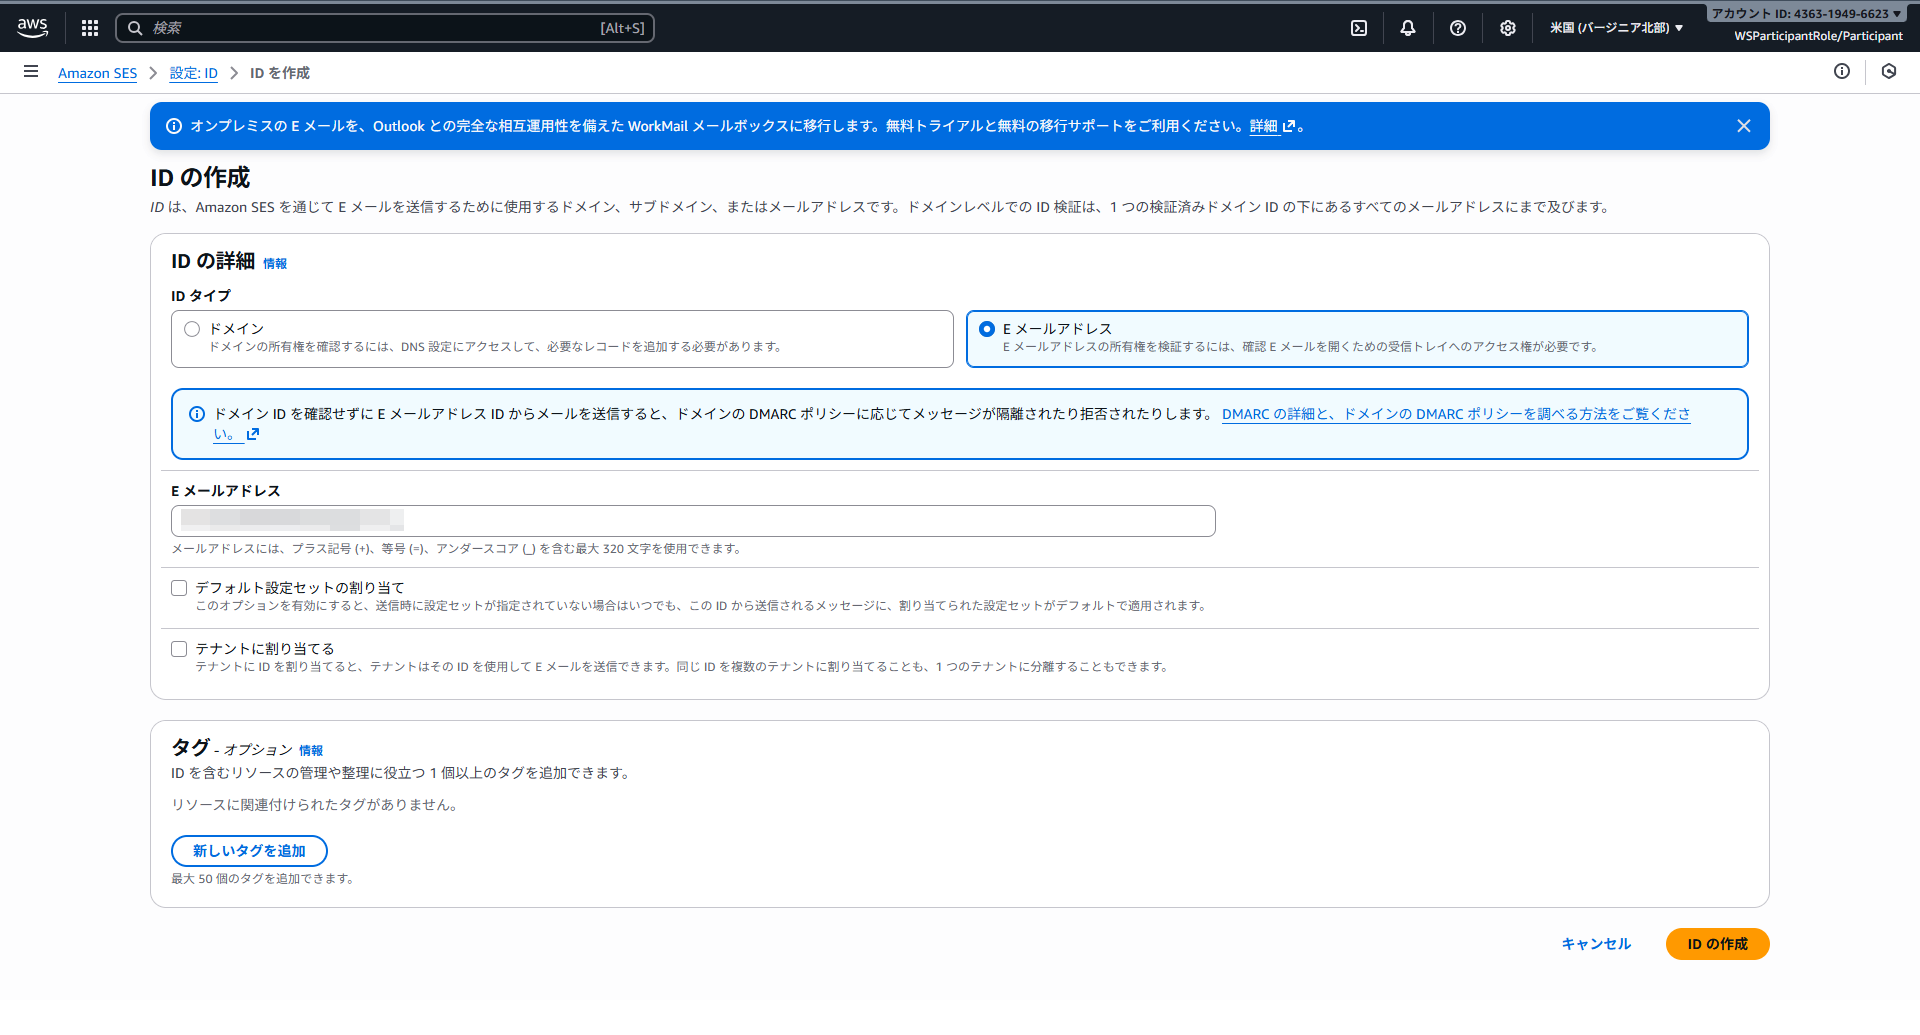
Task: Click the E メールアドレス input field
Action: pyautogui.click(x=693, y=520)
